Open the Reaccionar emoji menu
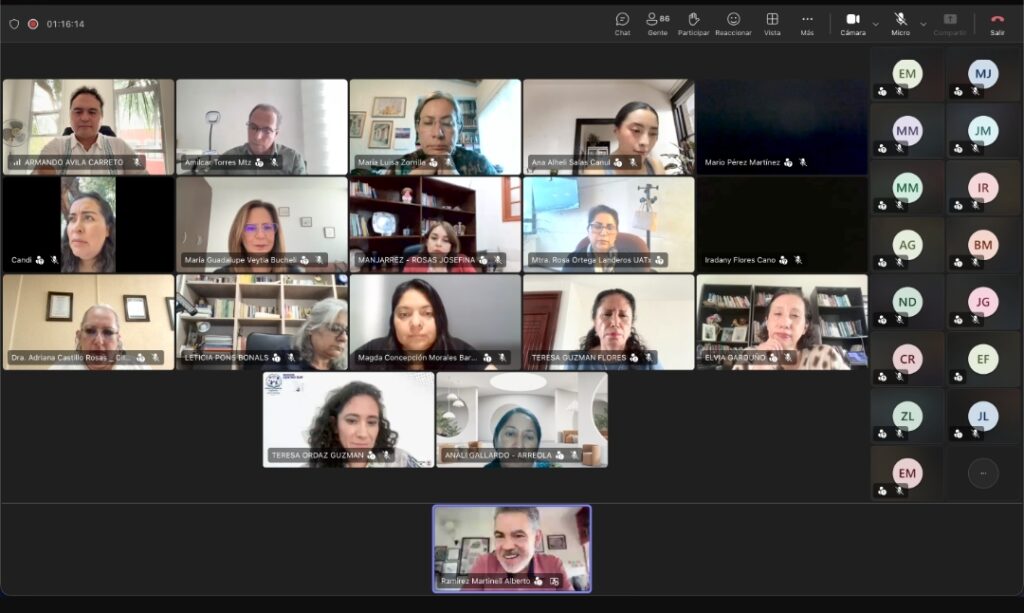The height and width of the screenshot is (613, 1024). [x=733, y=24]
